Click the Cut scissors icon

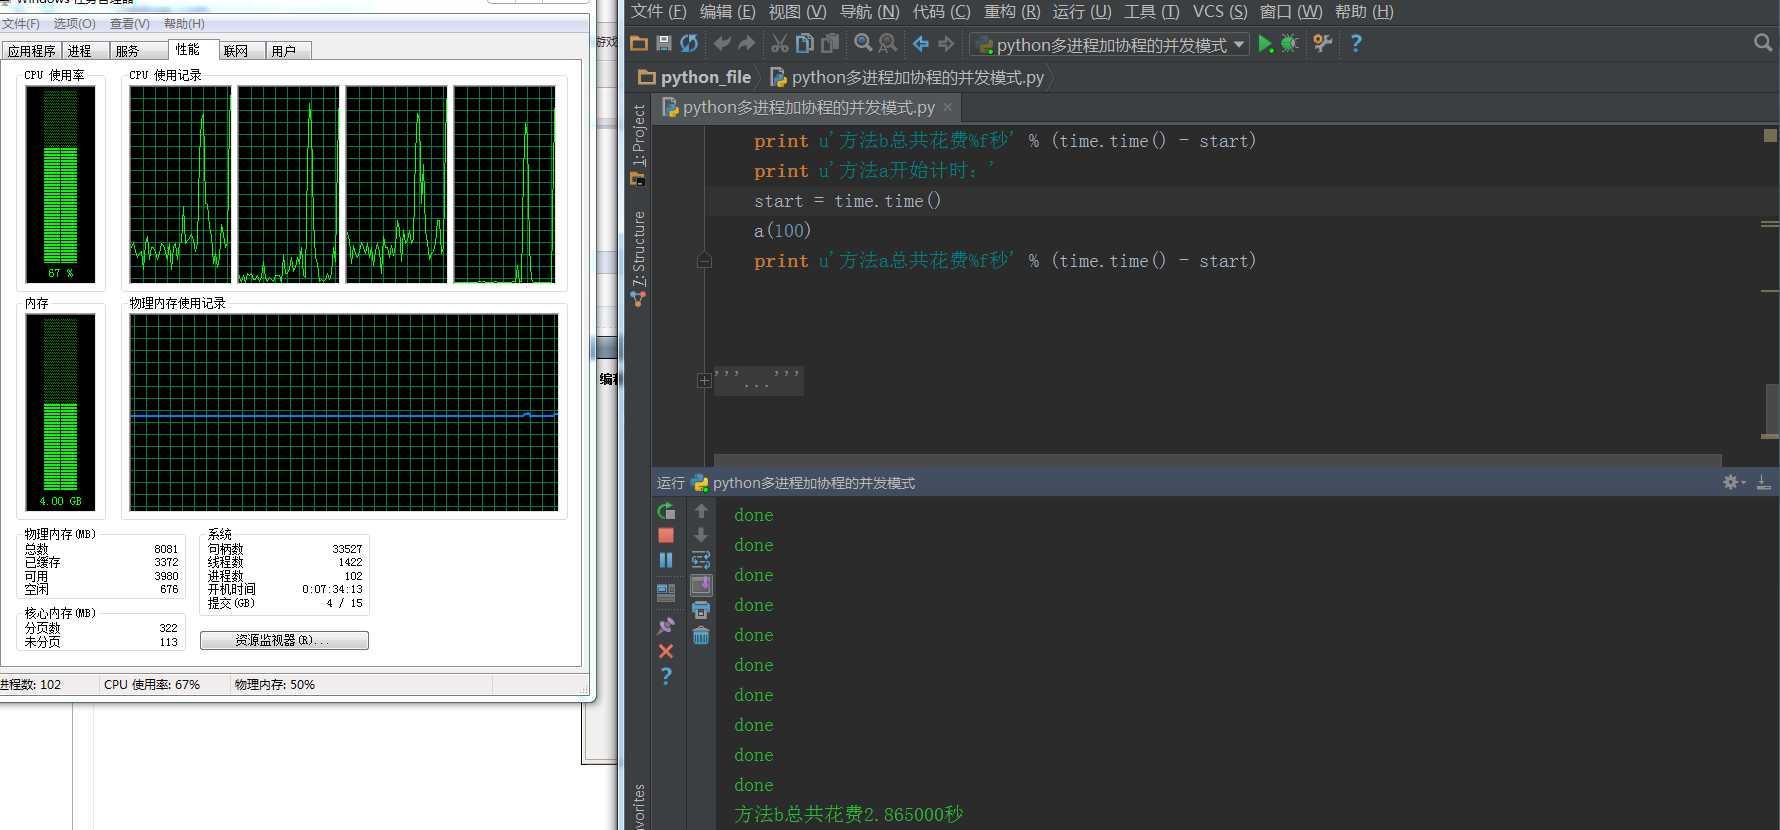[780, 43]
